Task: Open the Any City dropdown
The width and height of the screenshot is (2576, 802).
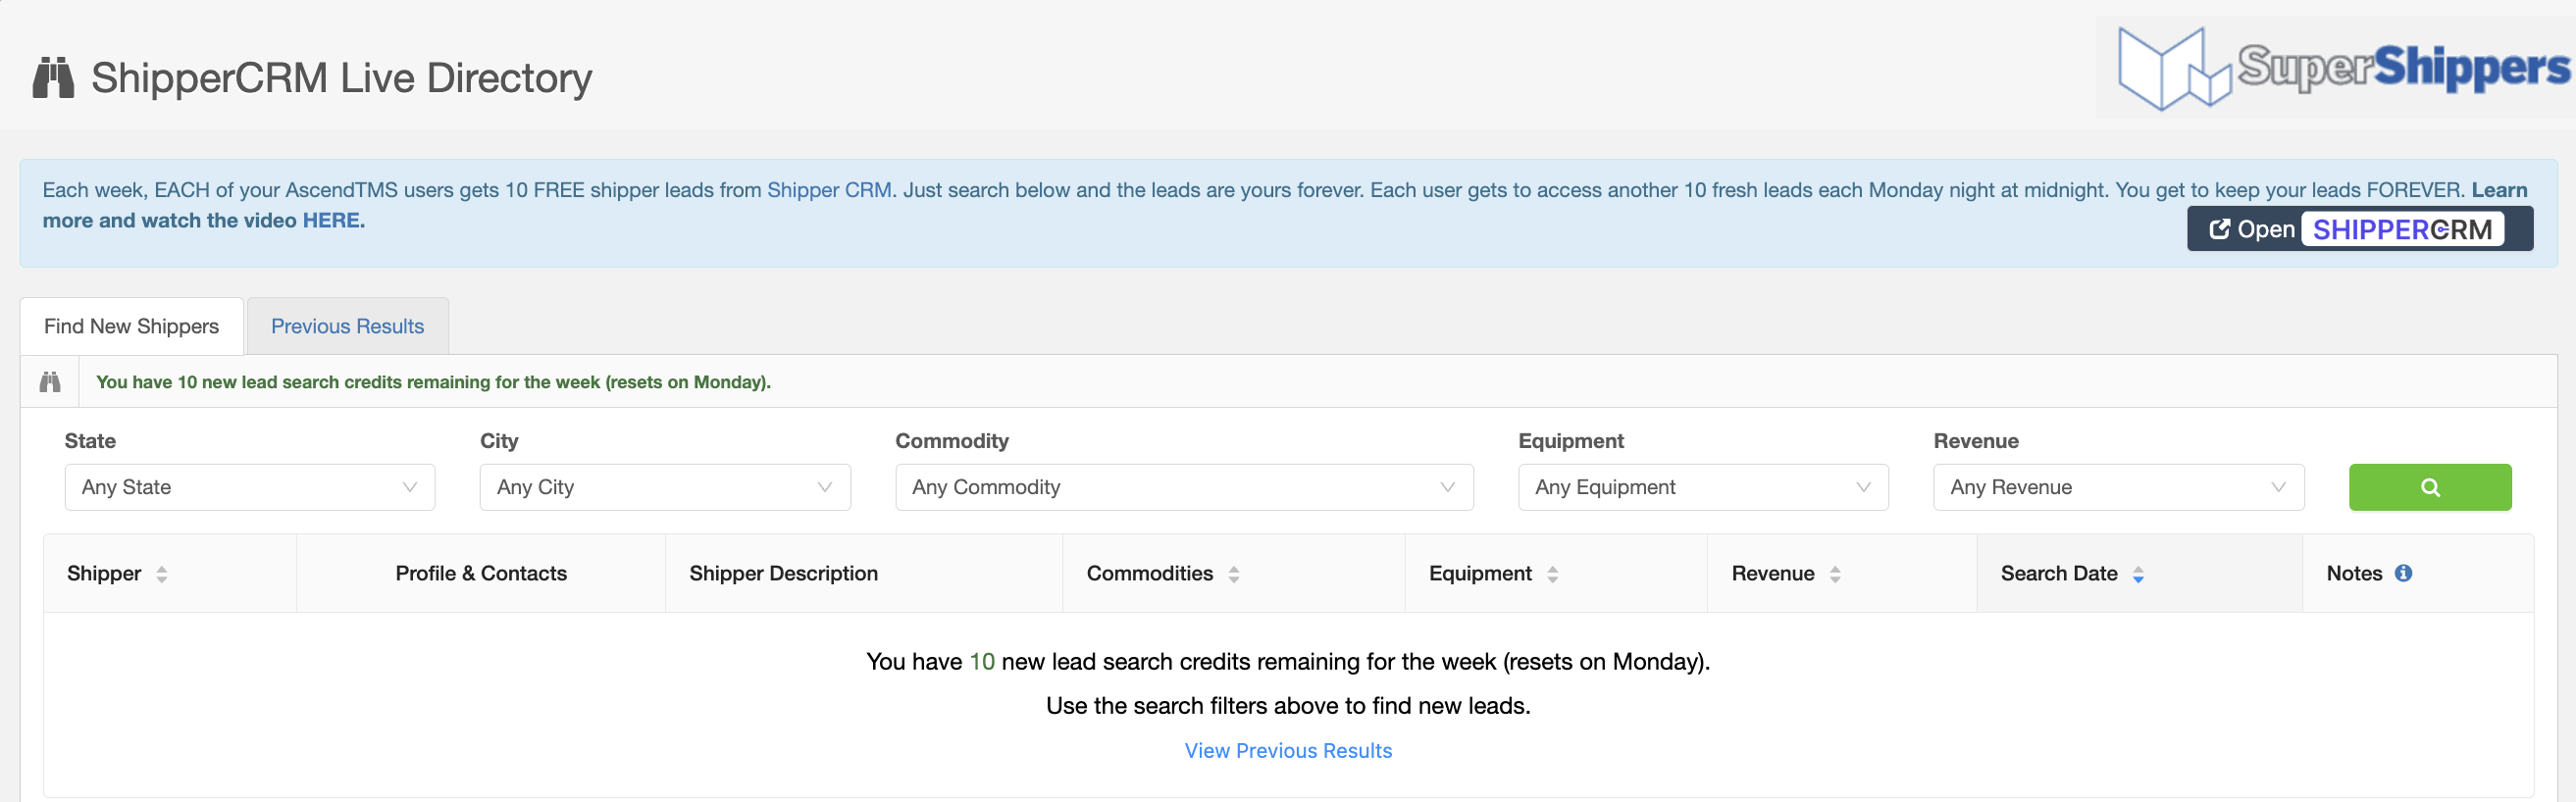Action: pos(665,487)
